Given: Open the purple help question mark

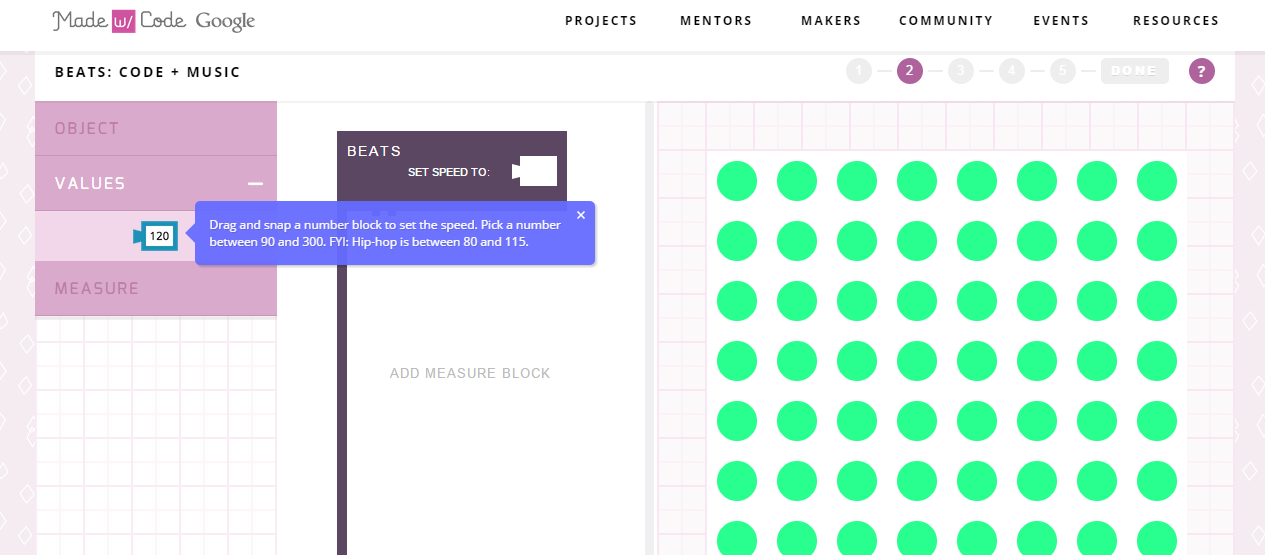Looking at the screenshot, I should tap(1201, 71).
